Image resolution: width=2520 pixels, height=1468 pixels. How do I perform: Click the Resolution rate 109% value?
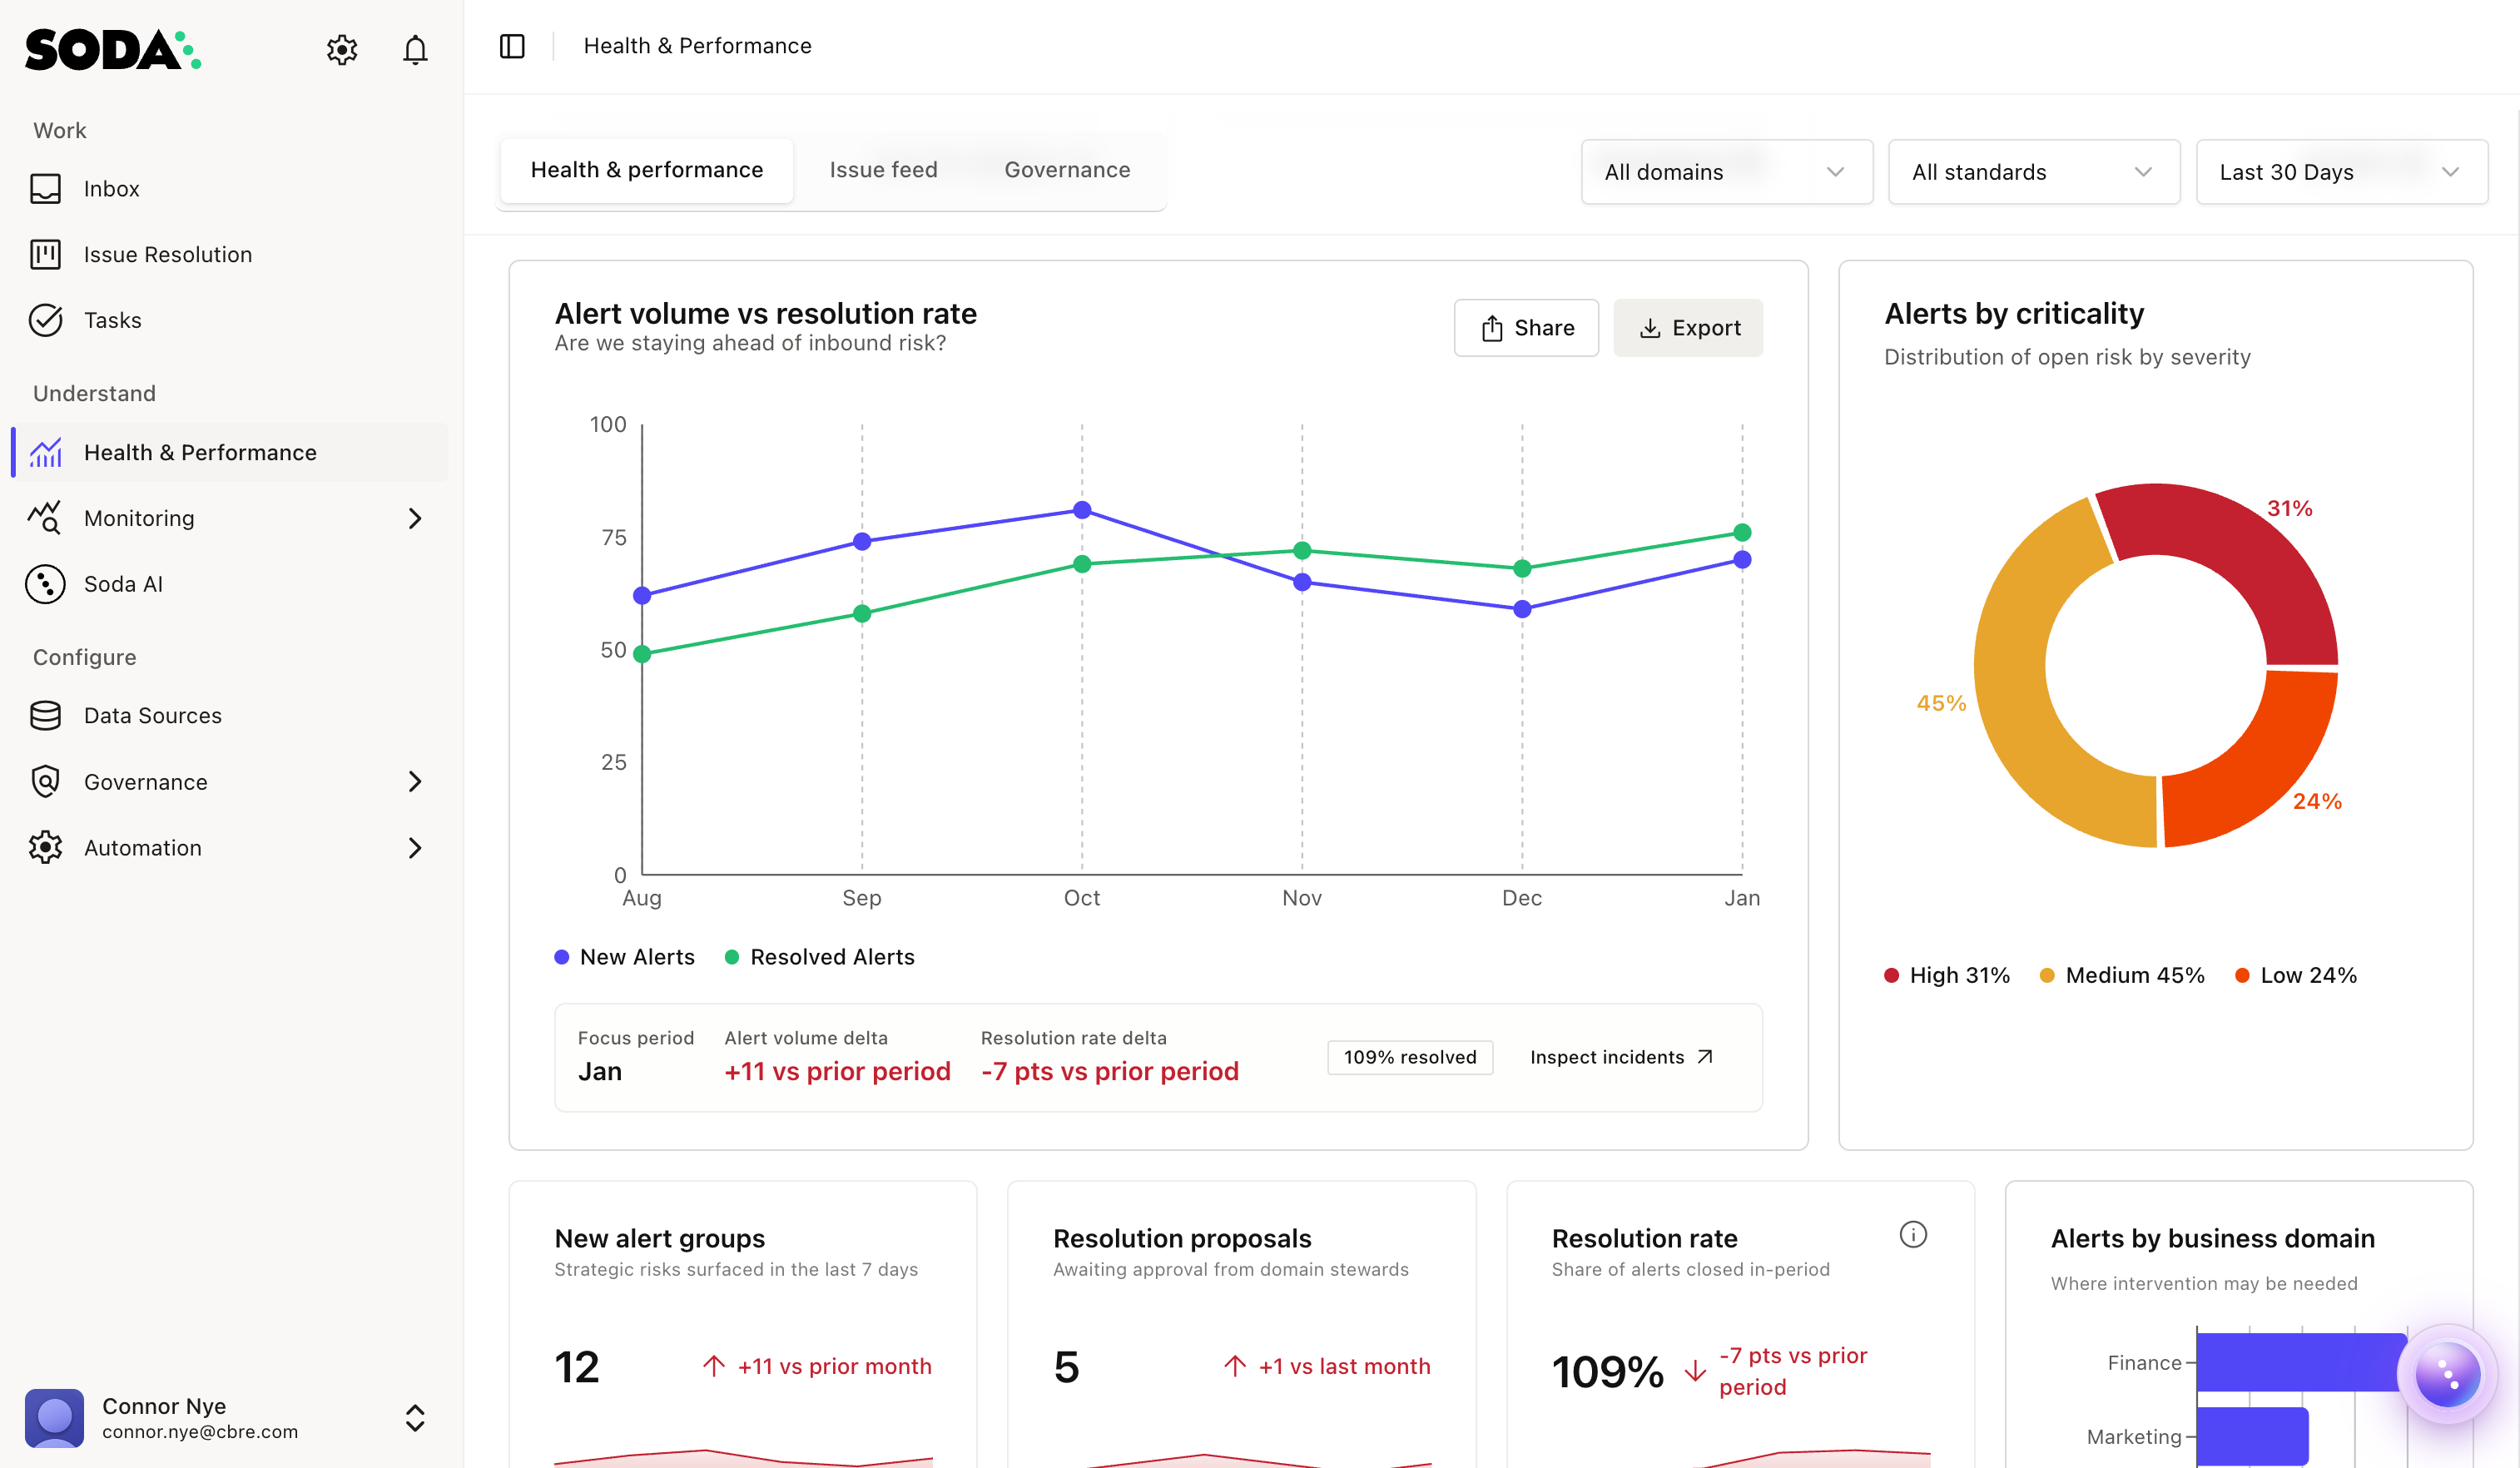1607,1371
